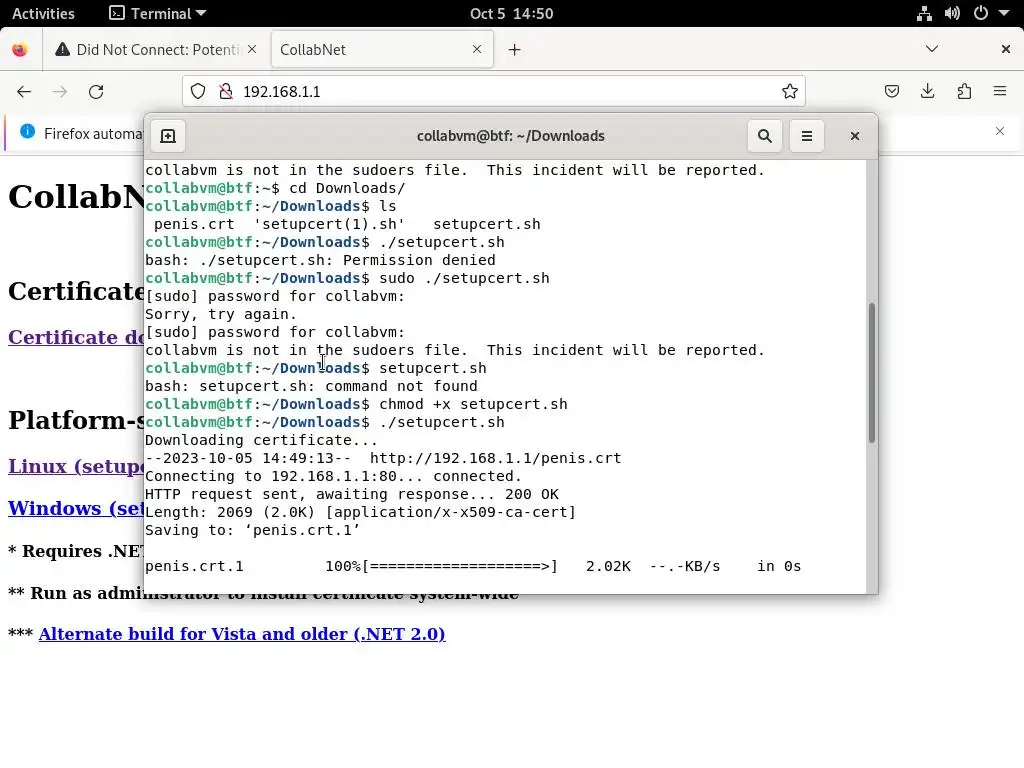Open the Certificate download link
Screen dimensions: 1024x768
click(76, 337)
